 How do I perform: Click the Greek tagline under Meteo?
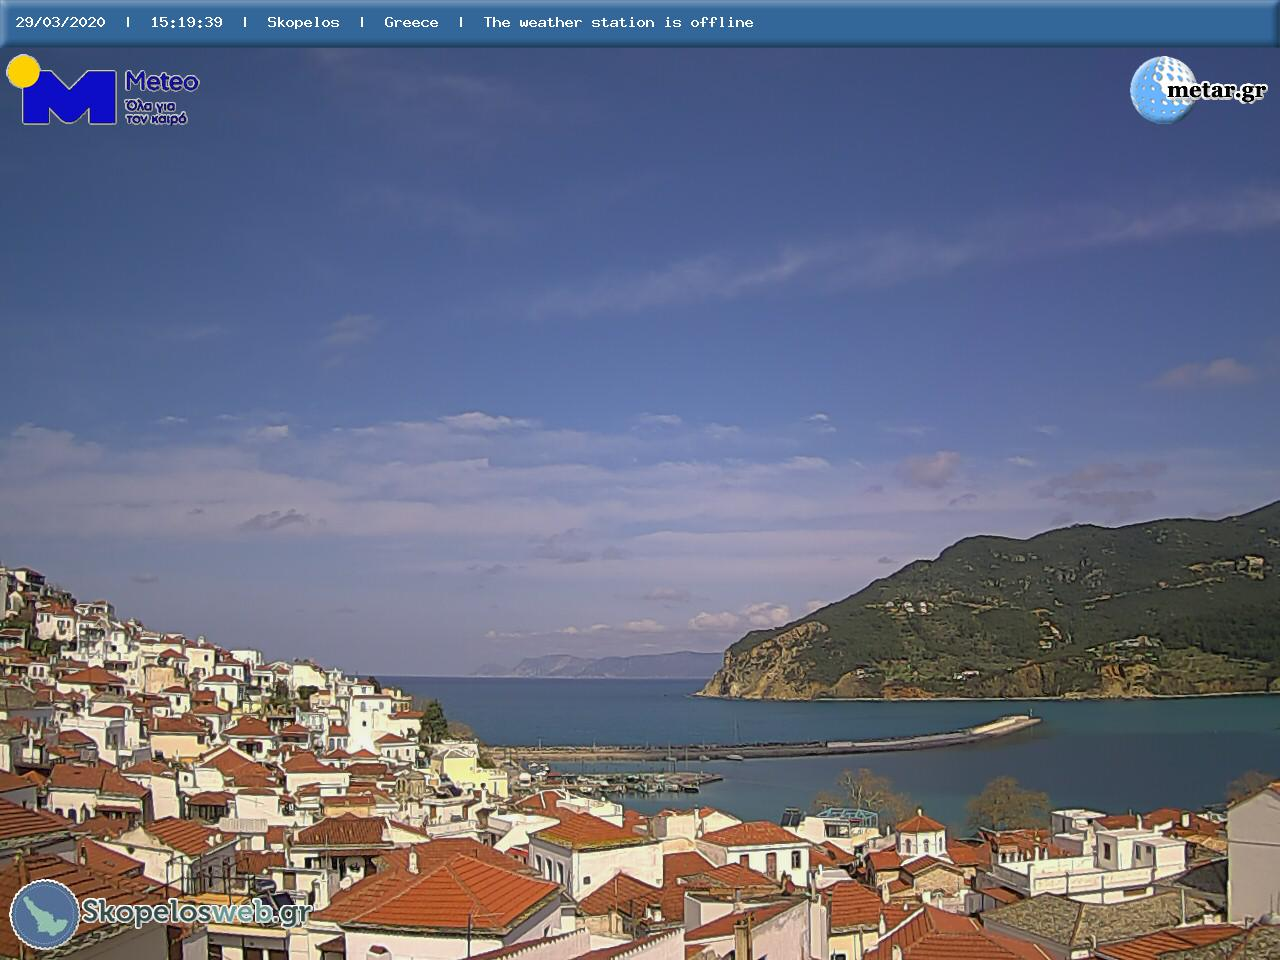point(156,111)
